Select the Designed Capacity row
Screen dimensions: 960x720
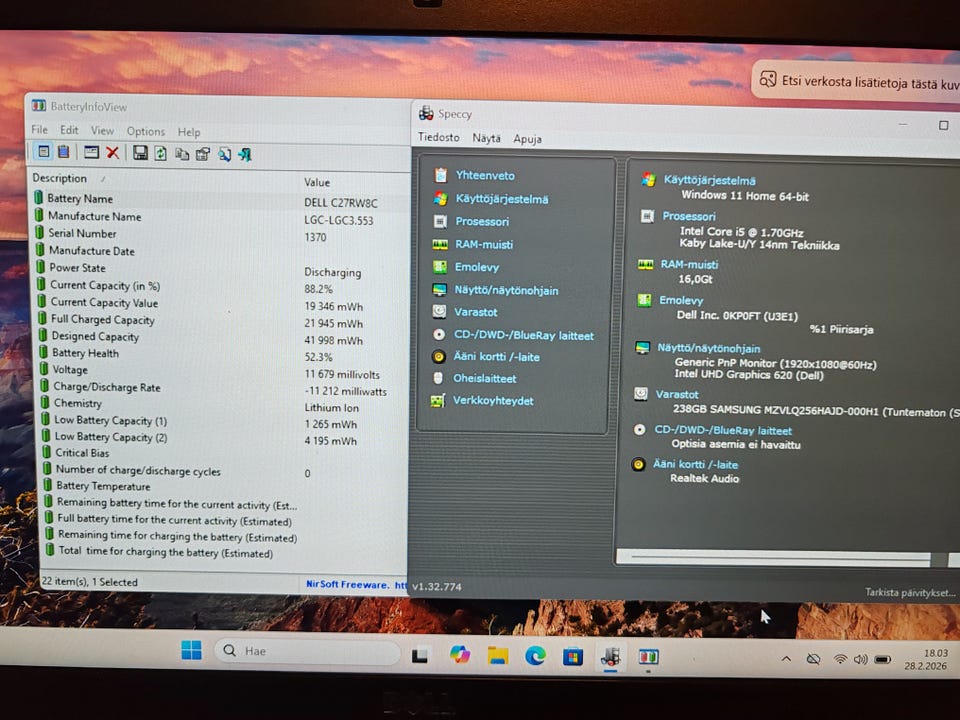coord(222,337)
